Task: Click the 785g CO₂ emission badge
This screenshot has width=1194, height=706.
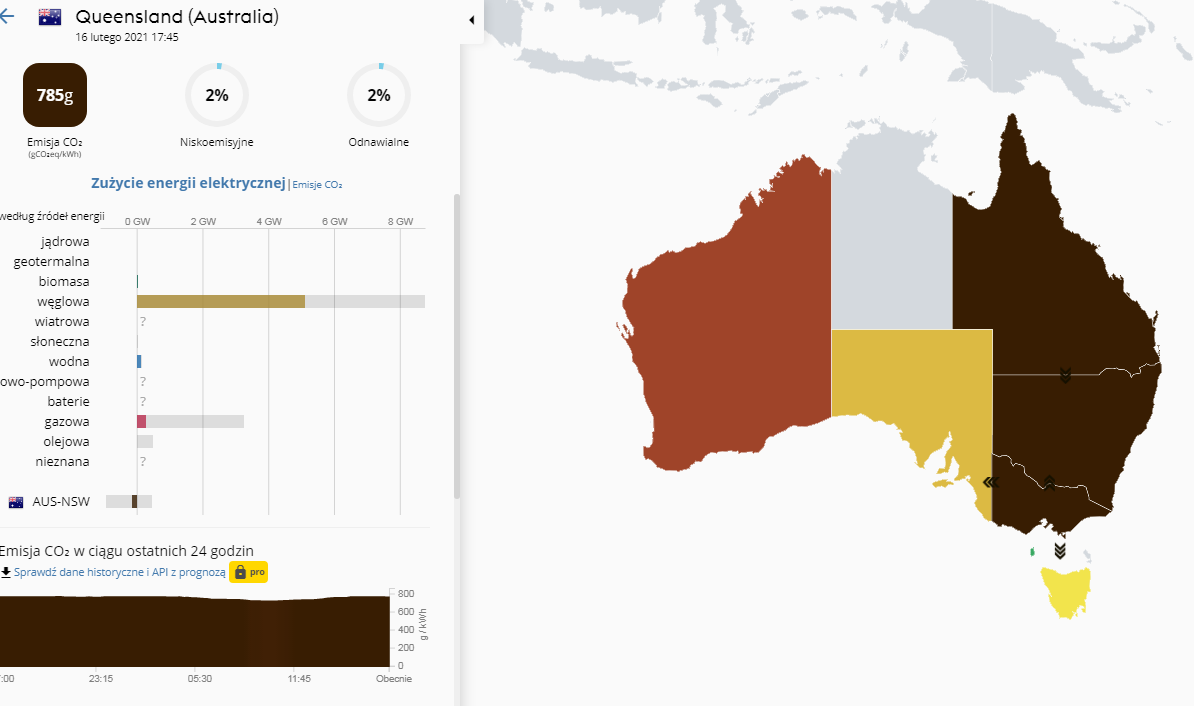Action: [55, 95]
